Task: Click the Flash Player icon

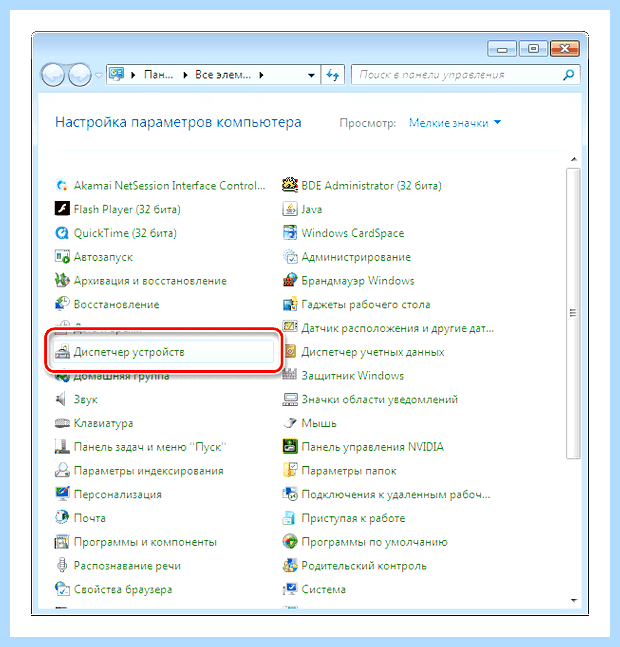Action: click(62, 209)
